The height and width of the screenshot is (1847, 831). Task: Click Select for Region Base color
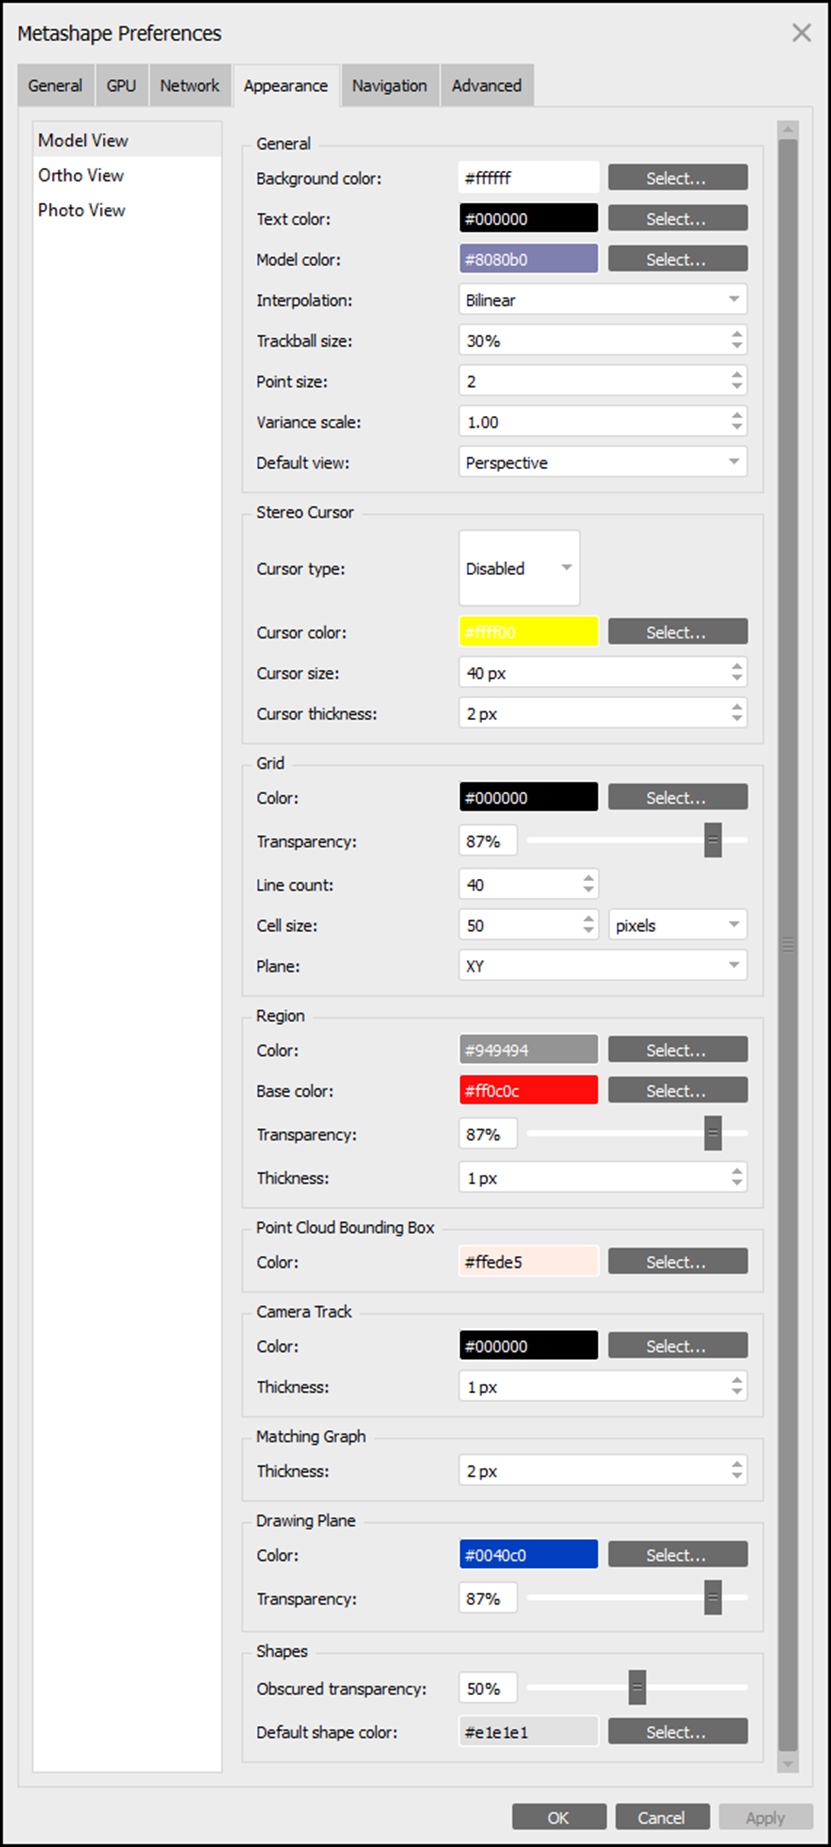pyautogui.click(x=677, y=1091)
